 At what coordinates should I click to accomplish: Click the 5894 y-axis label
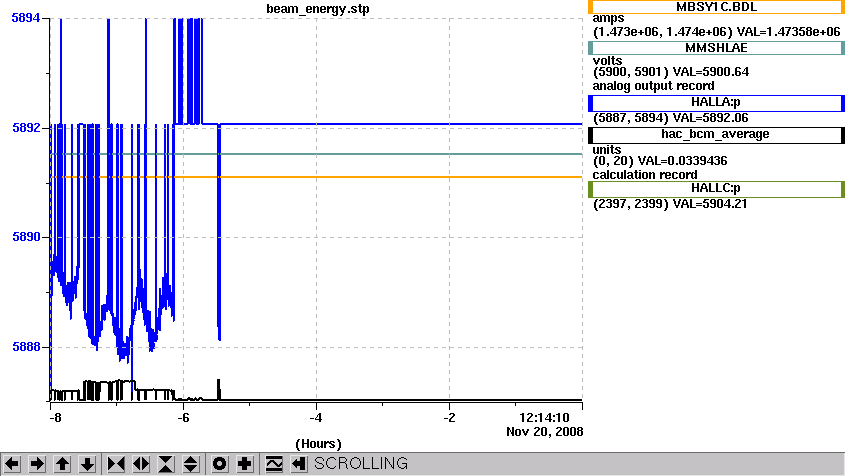tap(26, 18)
